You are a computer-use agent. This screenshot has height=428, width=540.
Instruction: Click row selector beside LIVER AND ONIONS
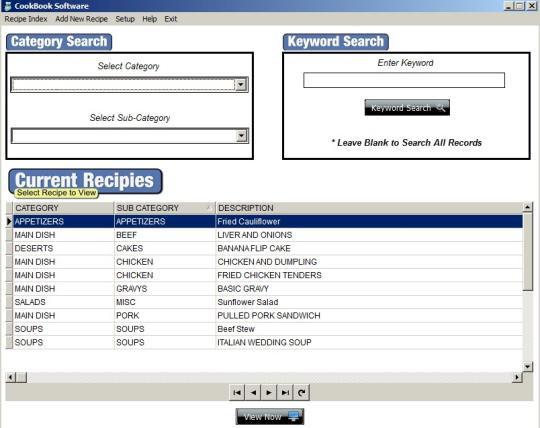click(x=9, y=235)
